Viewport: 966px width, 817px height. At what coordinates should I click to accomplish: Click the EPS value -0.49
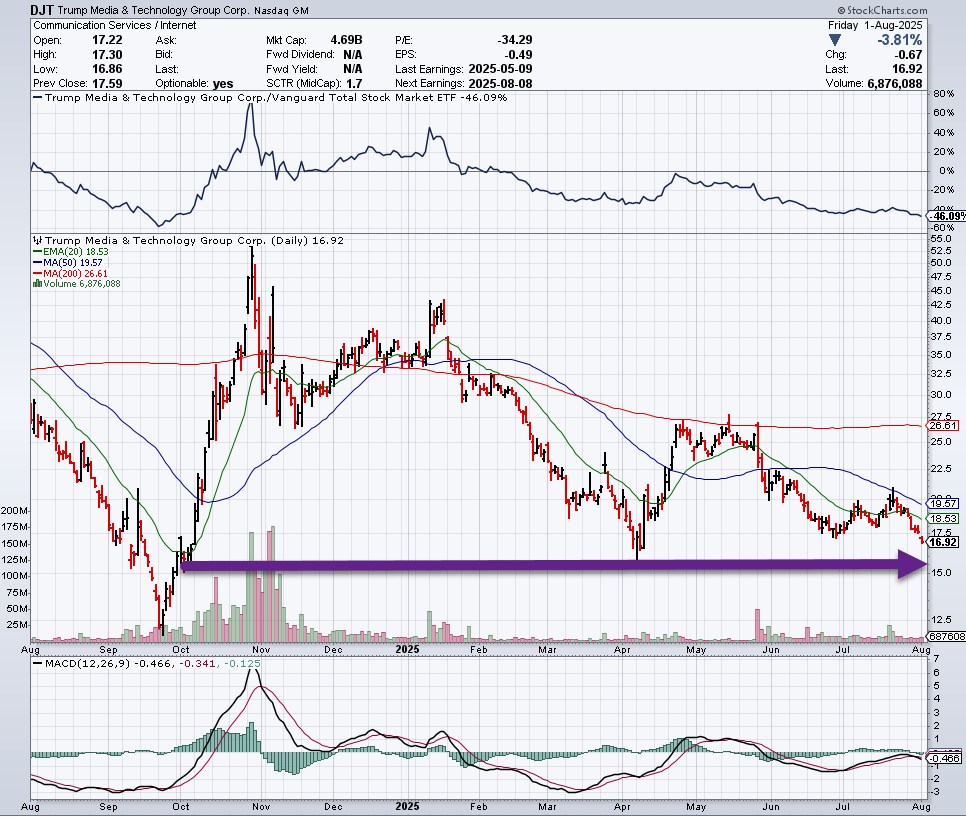(x=518, y=55)
